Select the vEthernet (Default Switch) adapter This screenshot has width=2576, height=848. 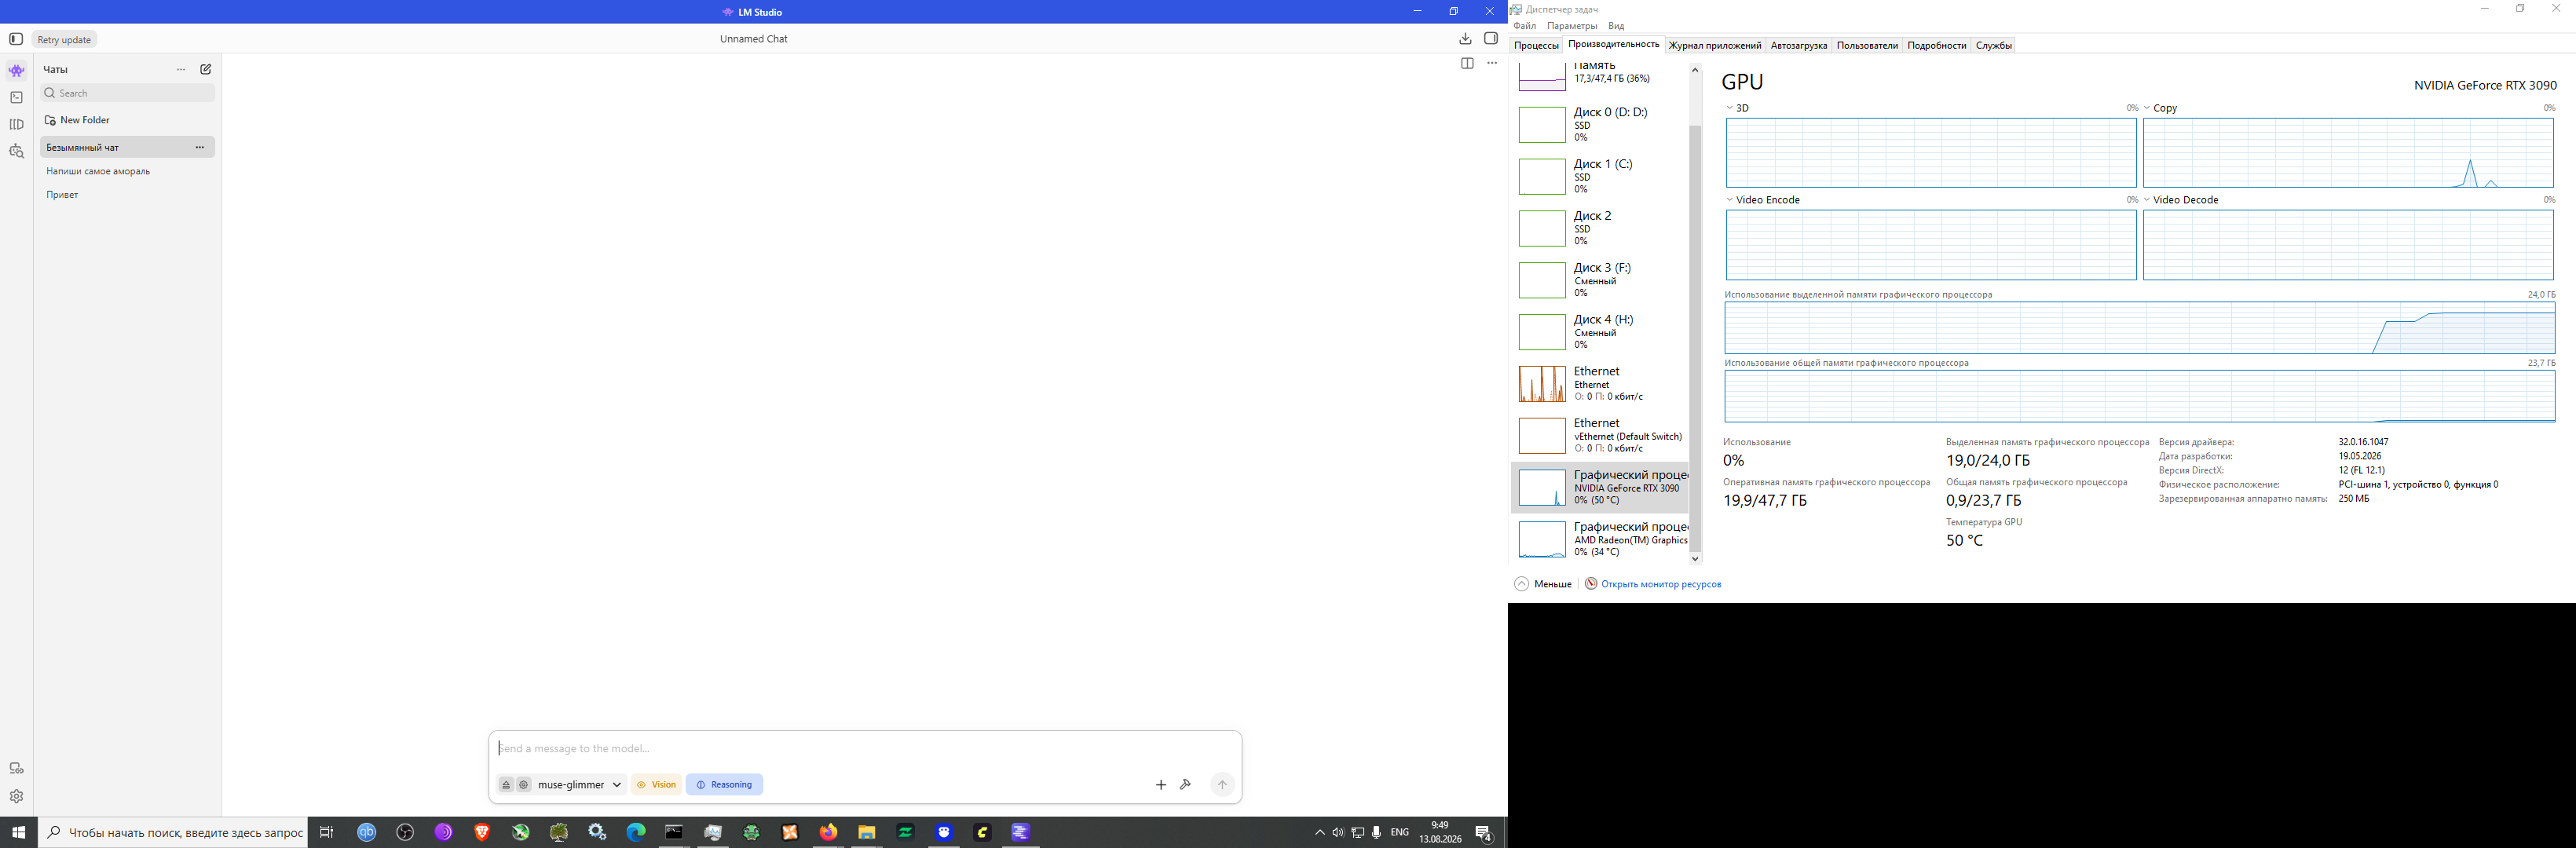click(x=1600, y=436)
